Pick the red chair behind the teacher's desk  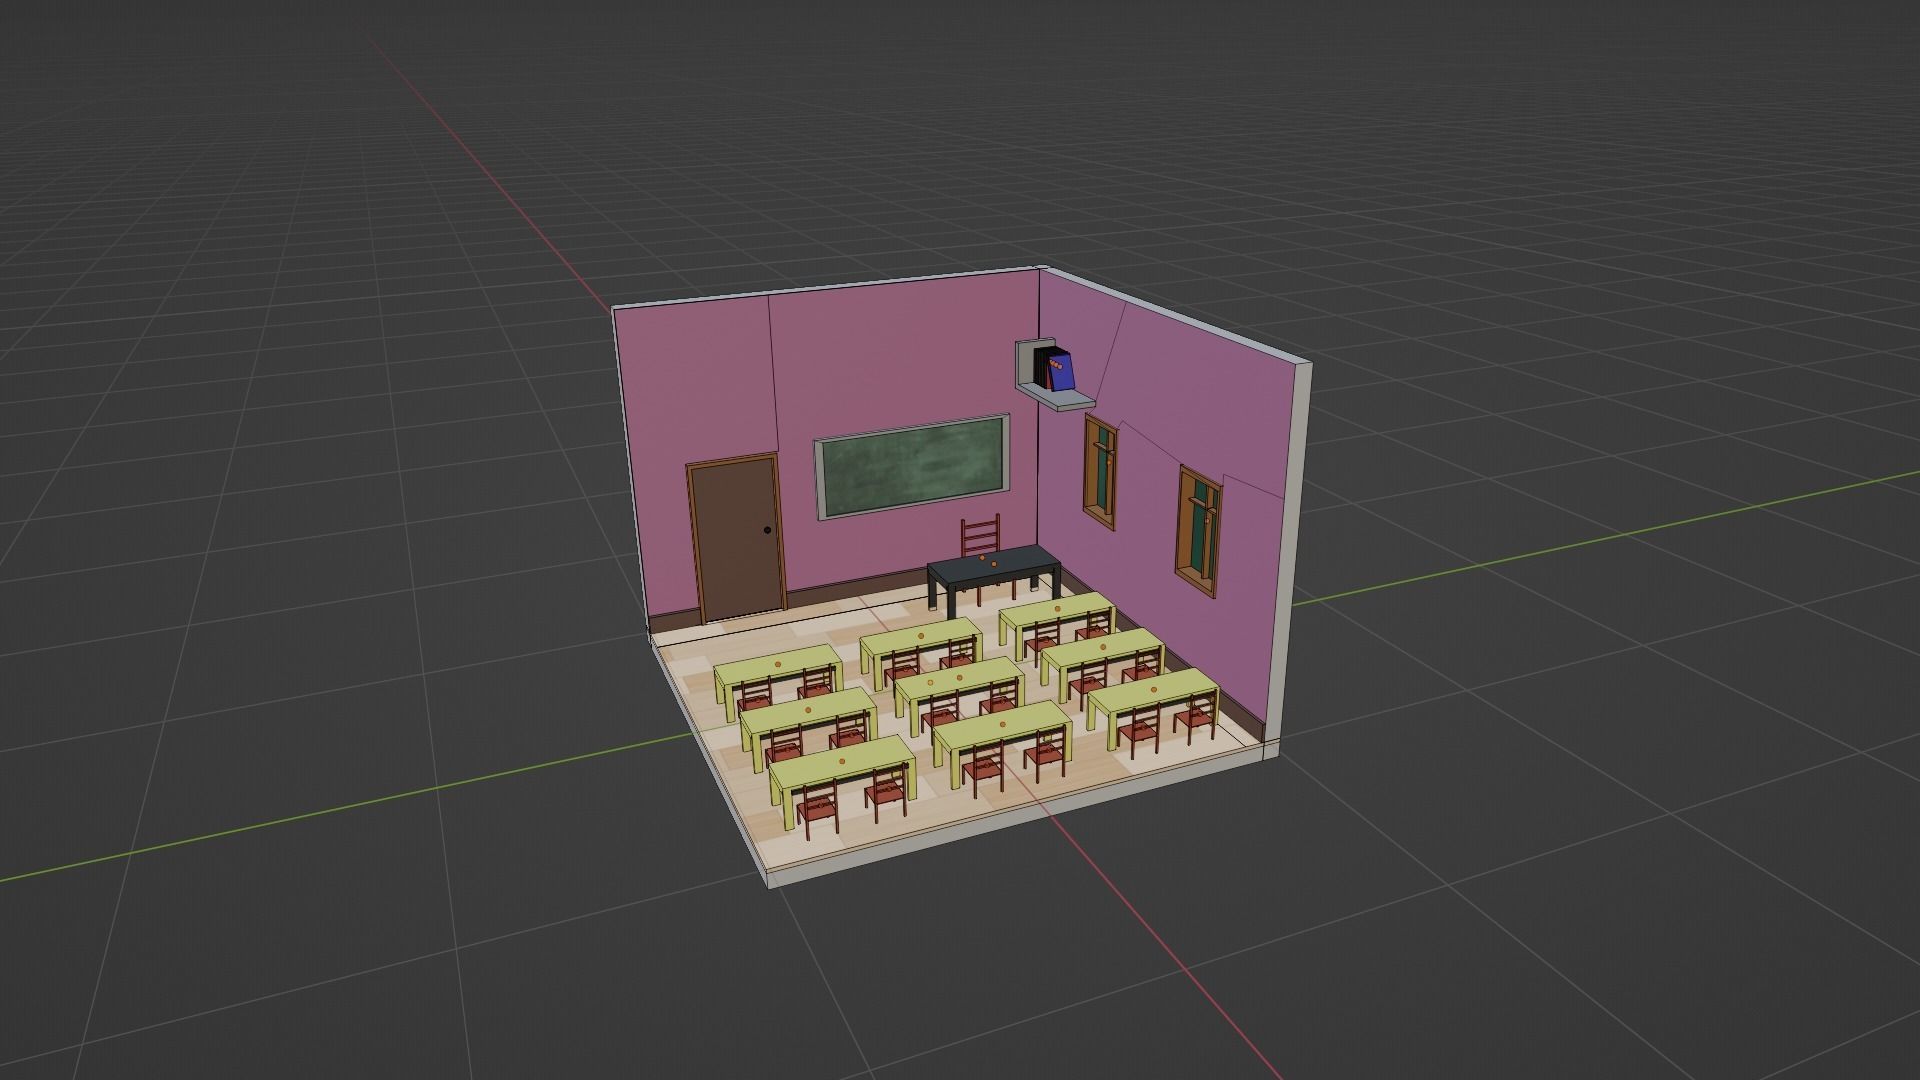click(x=980, y=537)
